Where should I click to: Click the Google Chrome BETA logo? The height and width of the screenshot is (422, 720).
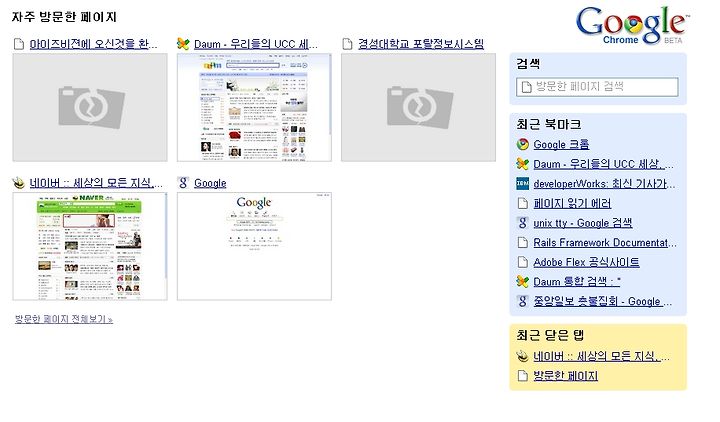633,25
